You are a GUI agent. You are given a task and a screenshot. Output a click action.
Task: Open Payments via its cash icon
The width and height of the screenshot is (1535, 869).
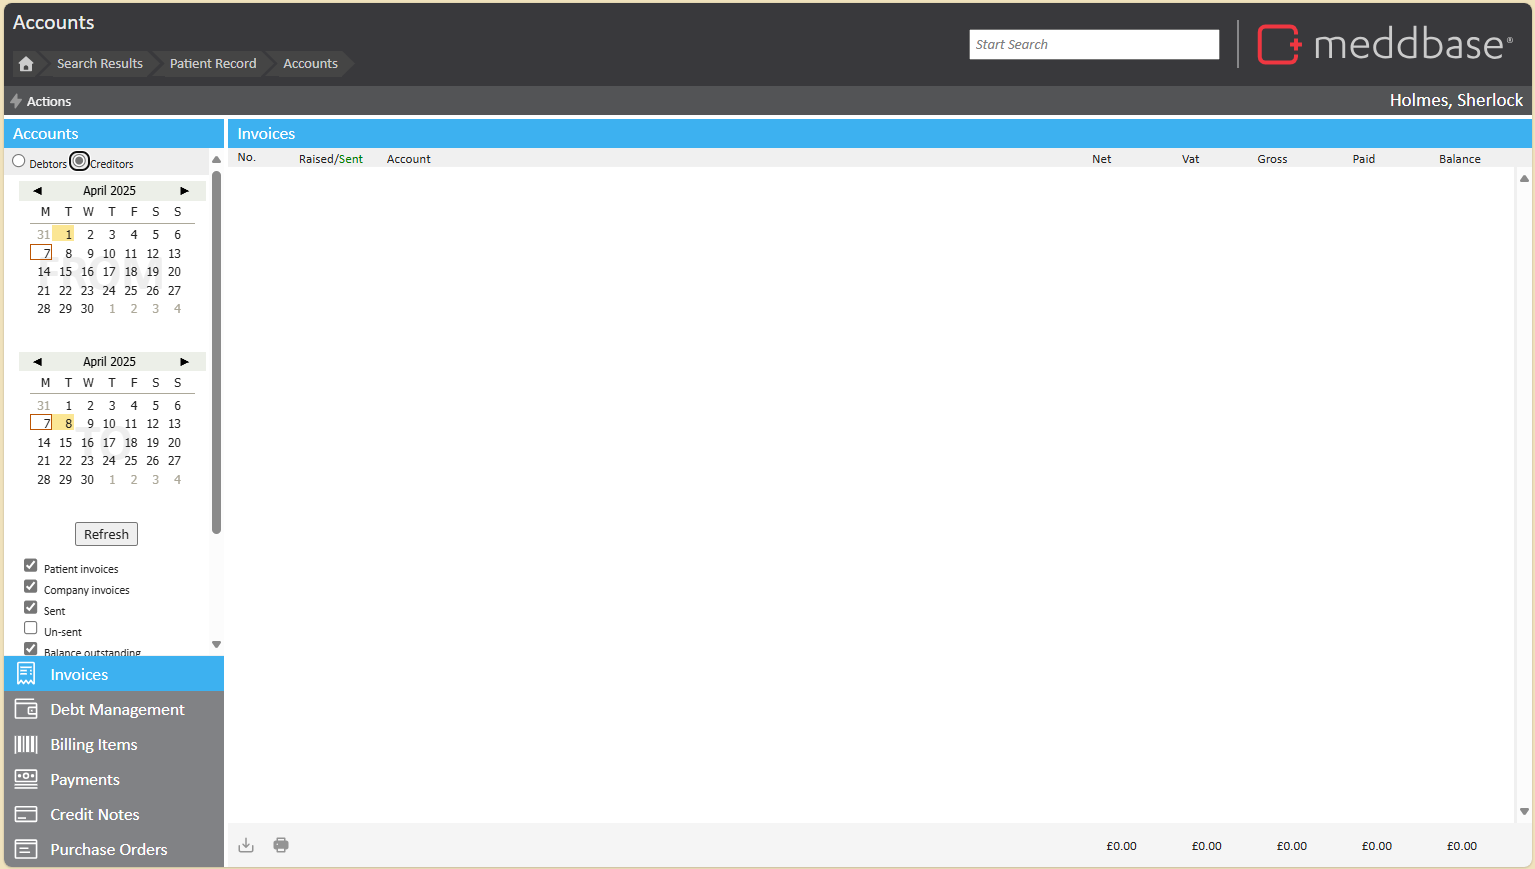click(26, 779)
